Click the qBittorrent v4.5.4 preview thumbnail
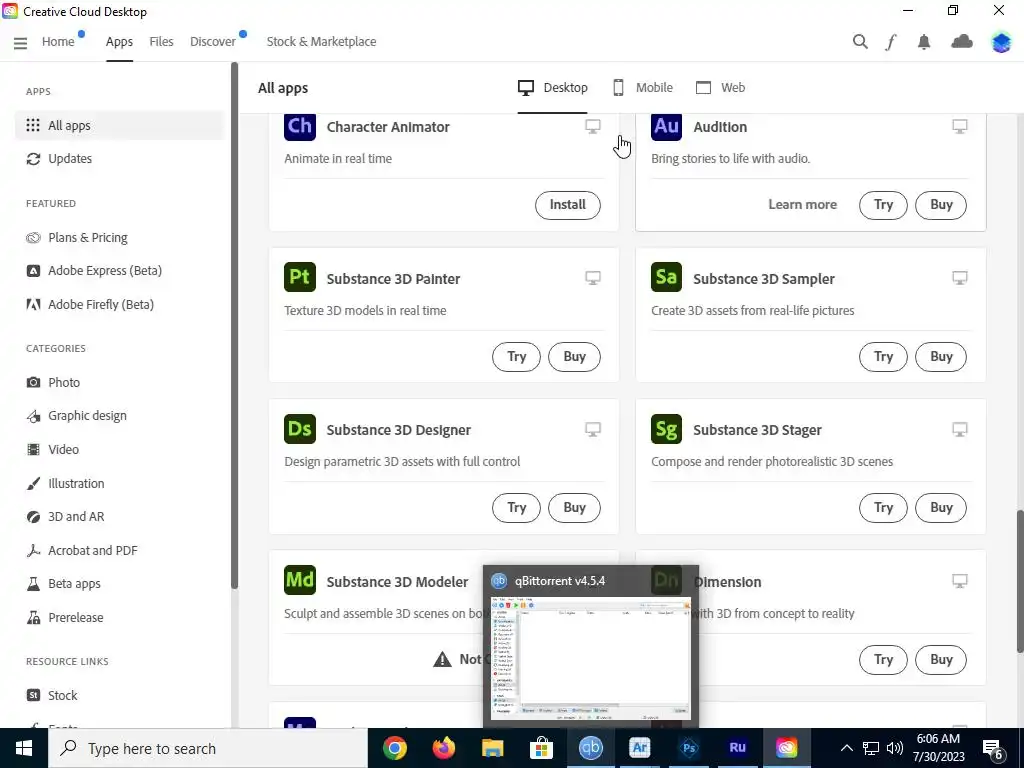 click(591, 658)
